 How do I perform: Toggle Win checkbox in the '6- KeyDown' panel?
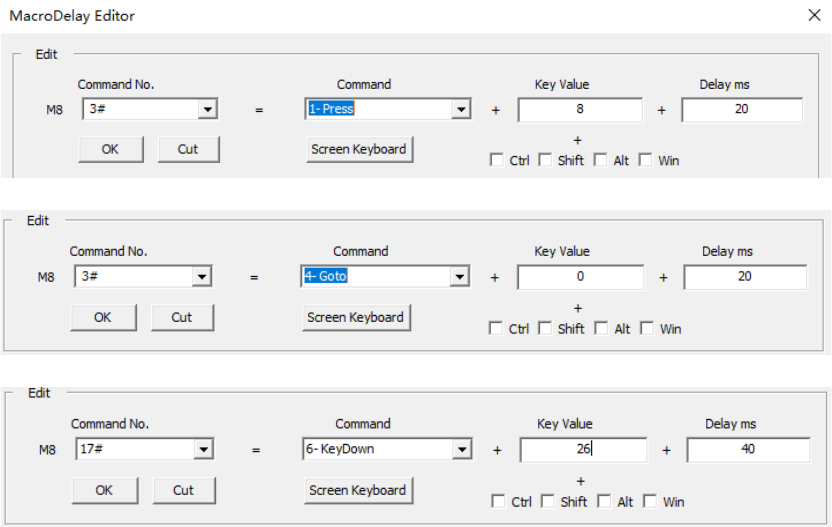(648, 501)
